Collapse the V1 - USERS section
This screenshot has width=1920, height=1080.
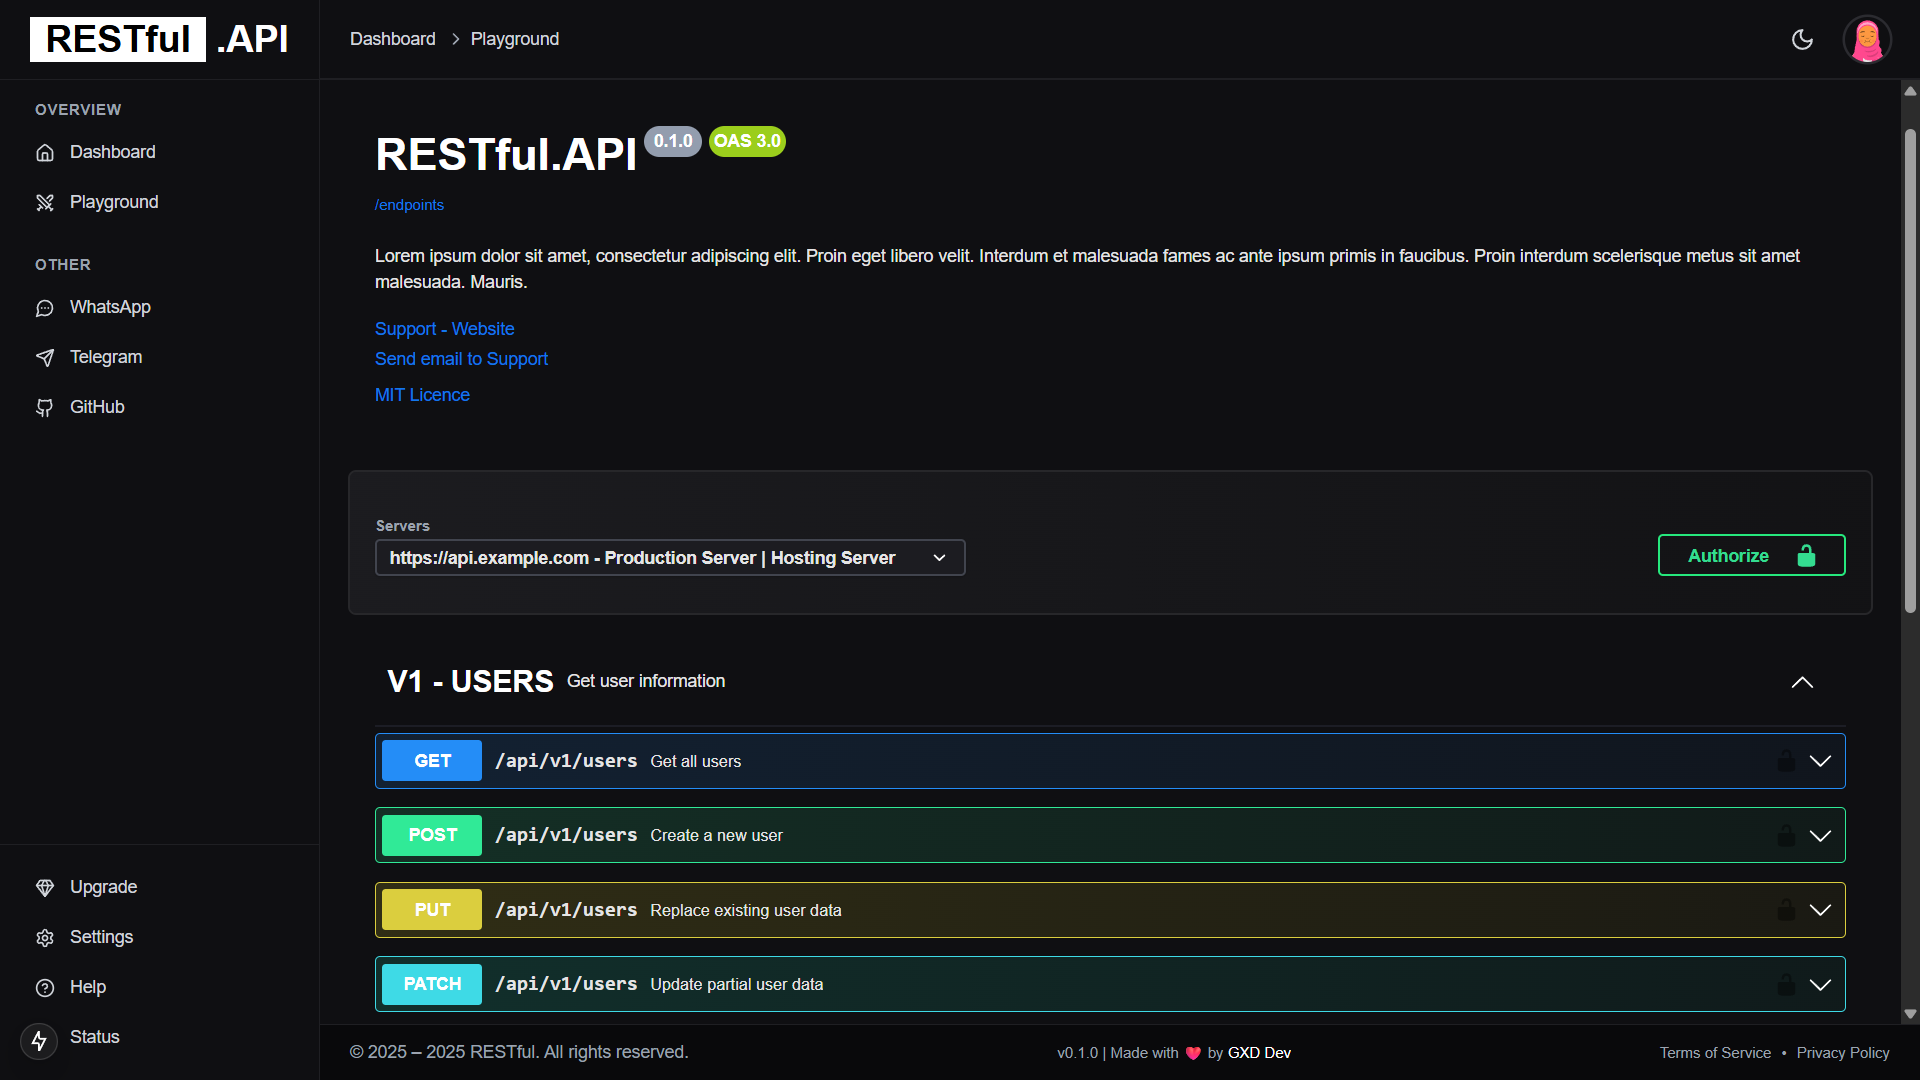tap(1802, 682)
